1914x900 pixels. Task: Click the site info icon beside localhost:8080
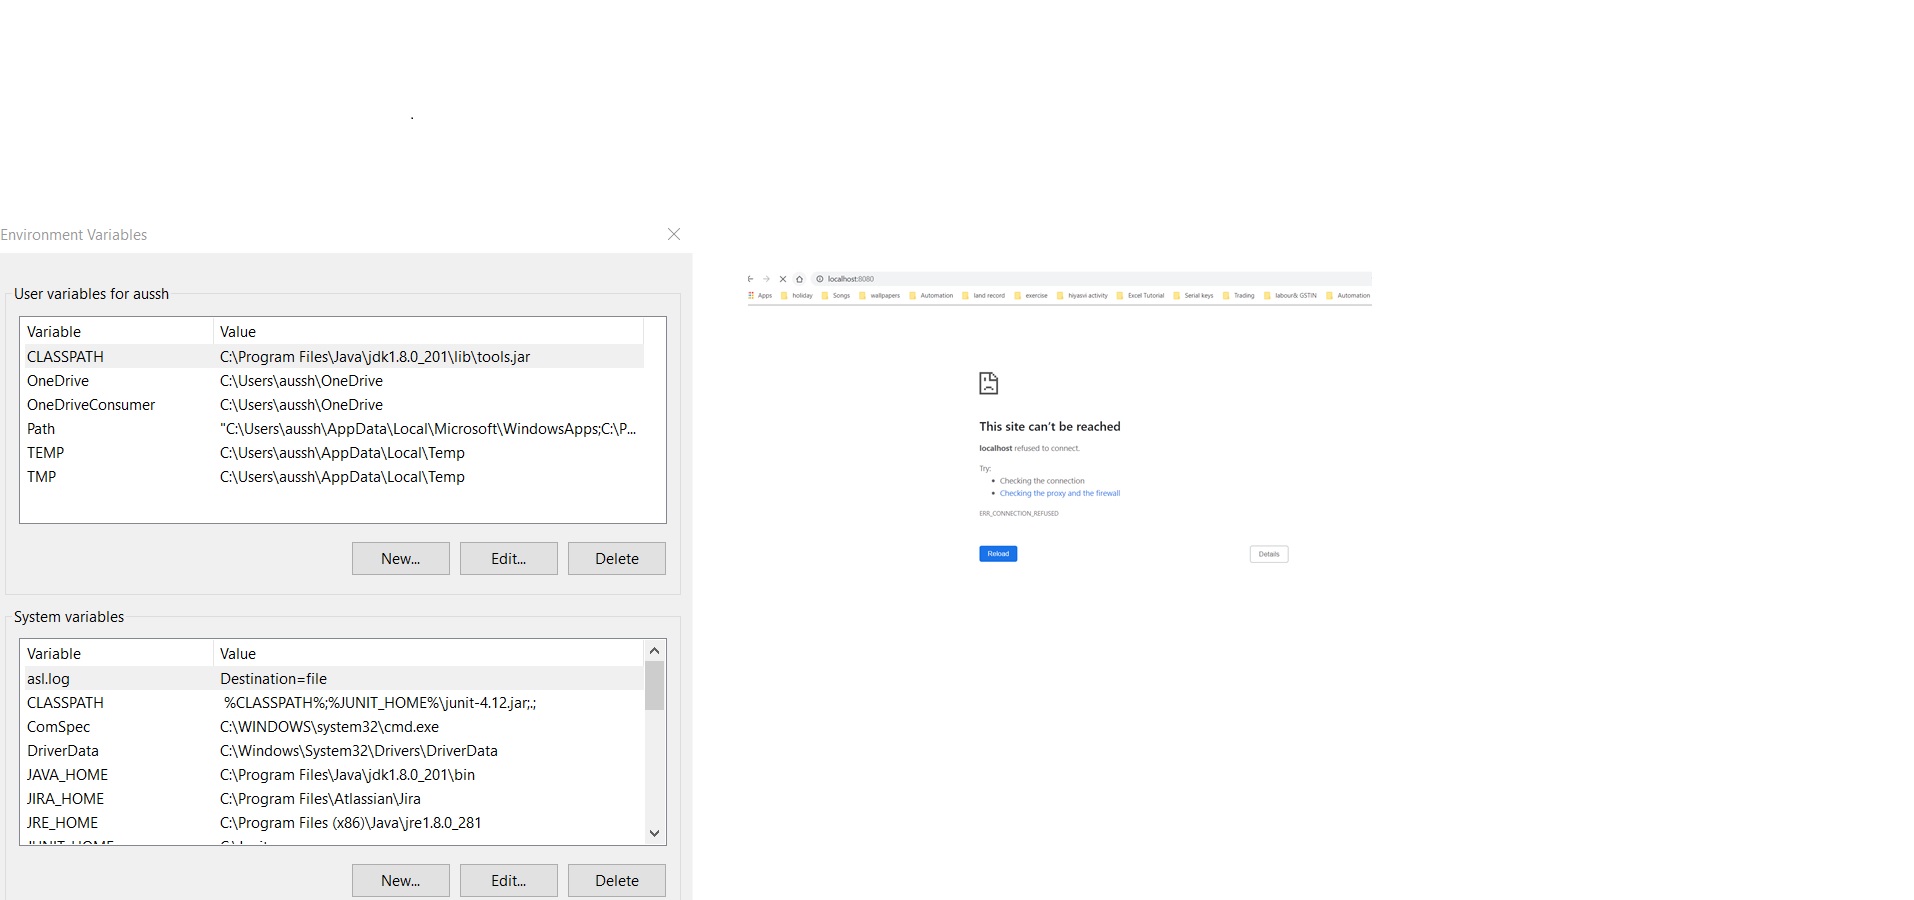click(820, 279)
